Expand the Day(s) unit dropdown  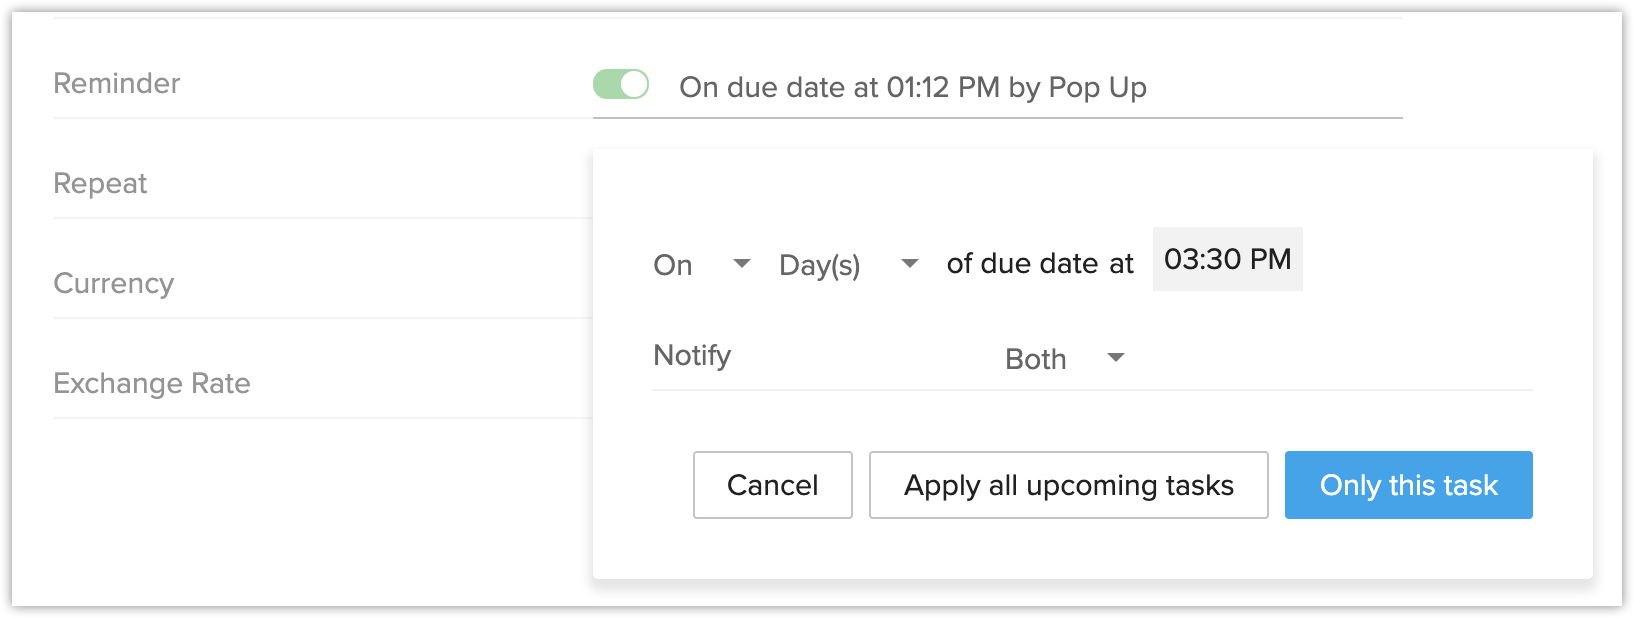[846, 265]
